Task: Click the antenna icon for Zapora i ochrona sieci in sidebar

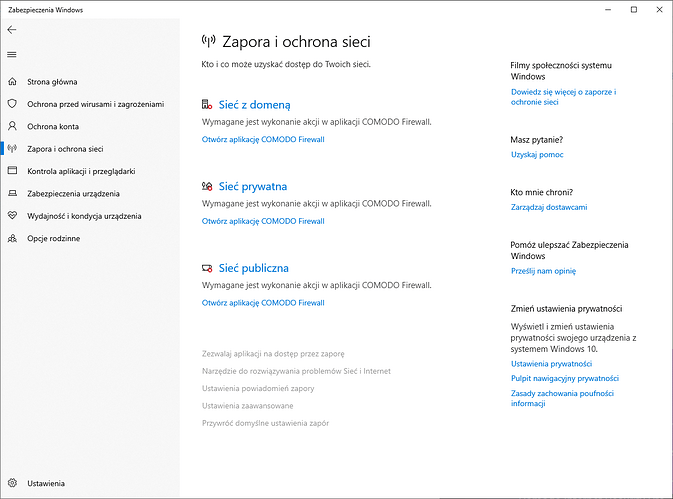Action: pyautogui.click(x=12, y=148)
